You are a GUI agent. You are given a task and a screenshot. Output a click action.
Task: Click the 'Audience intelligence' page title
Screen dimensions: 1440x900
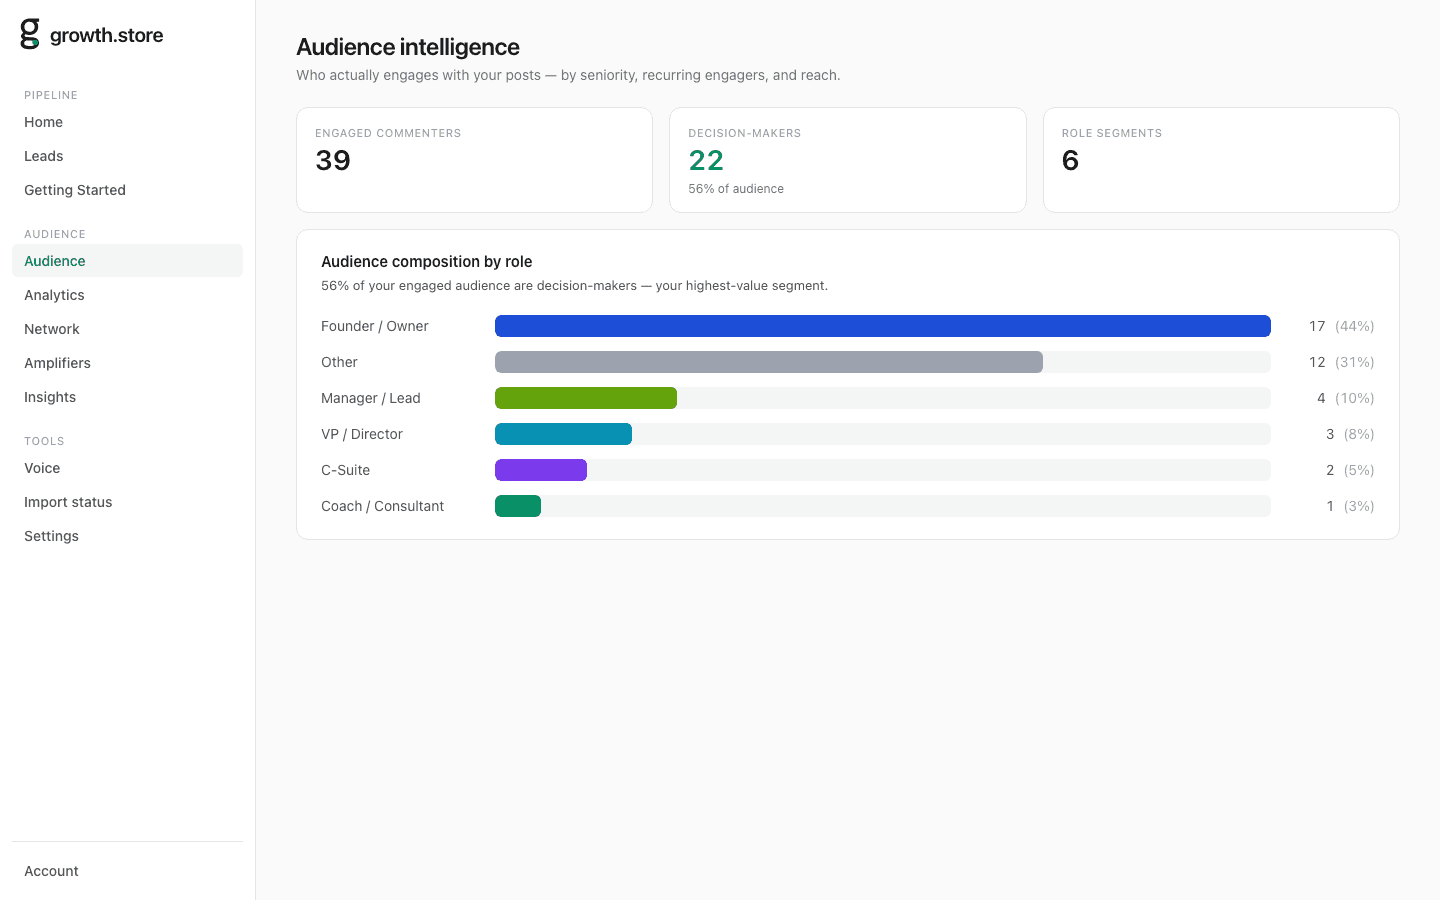(x=408, y=47)
